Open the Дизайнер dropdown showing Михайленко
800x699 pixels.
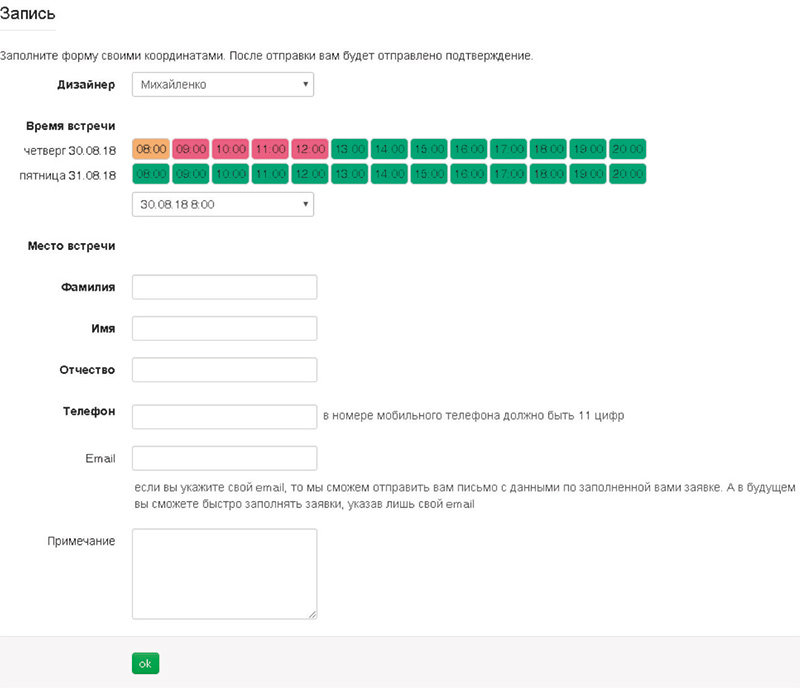point(222,84)
